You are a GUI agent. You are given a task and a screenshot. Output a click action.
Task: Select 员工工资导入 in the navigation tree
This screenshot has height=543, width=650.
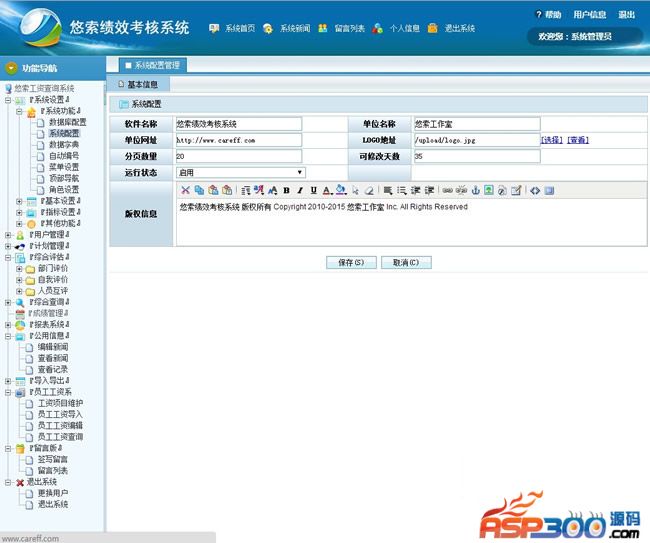pos(60,415)
